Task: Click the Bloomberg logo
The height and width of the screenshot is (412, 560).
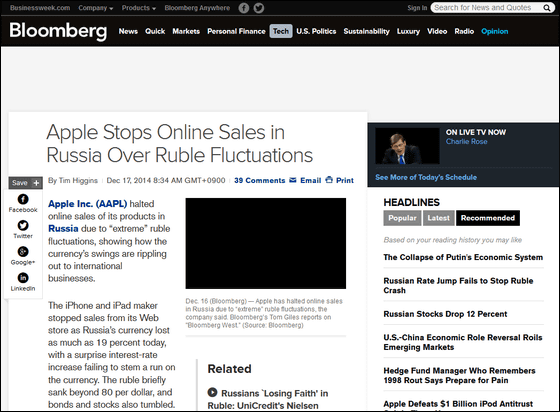Action: [x=58, y=31]
